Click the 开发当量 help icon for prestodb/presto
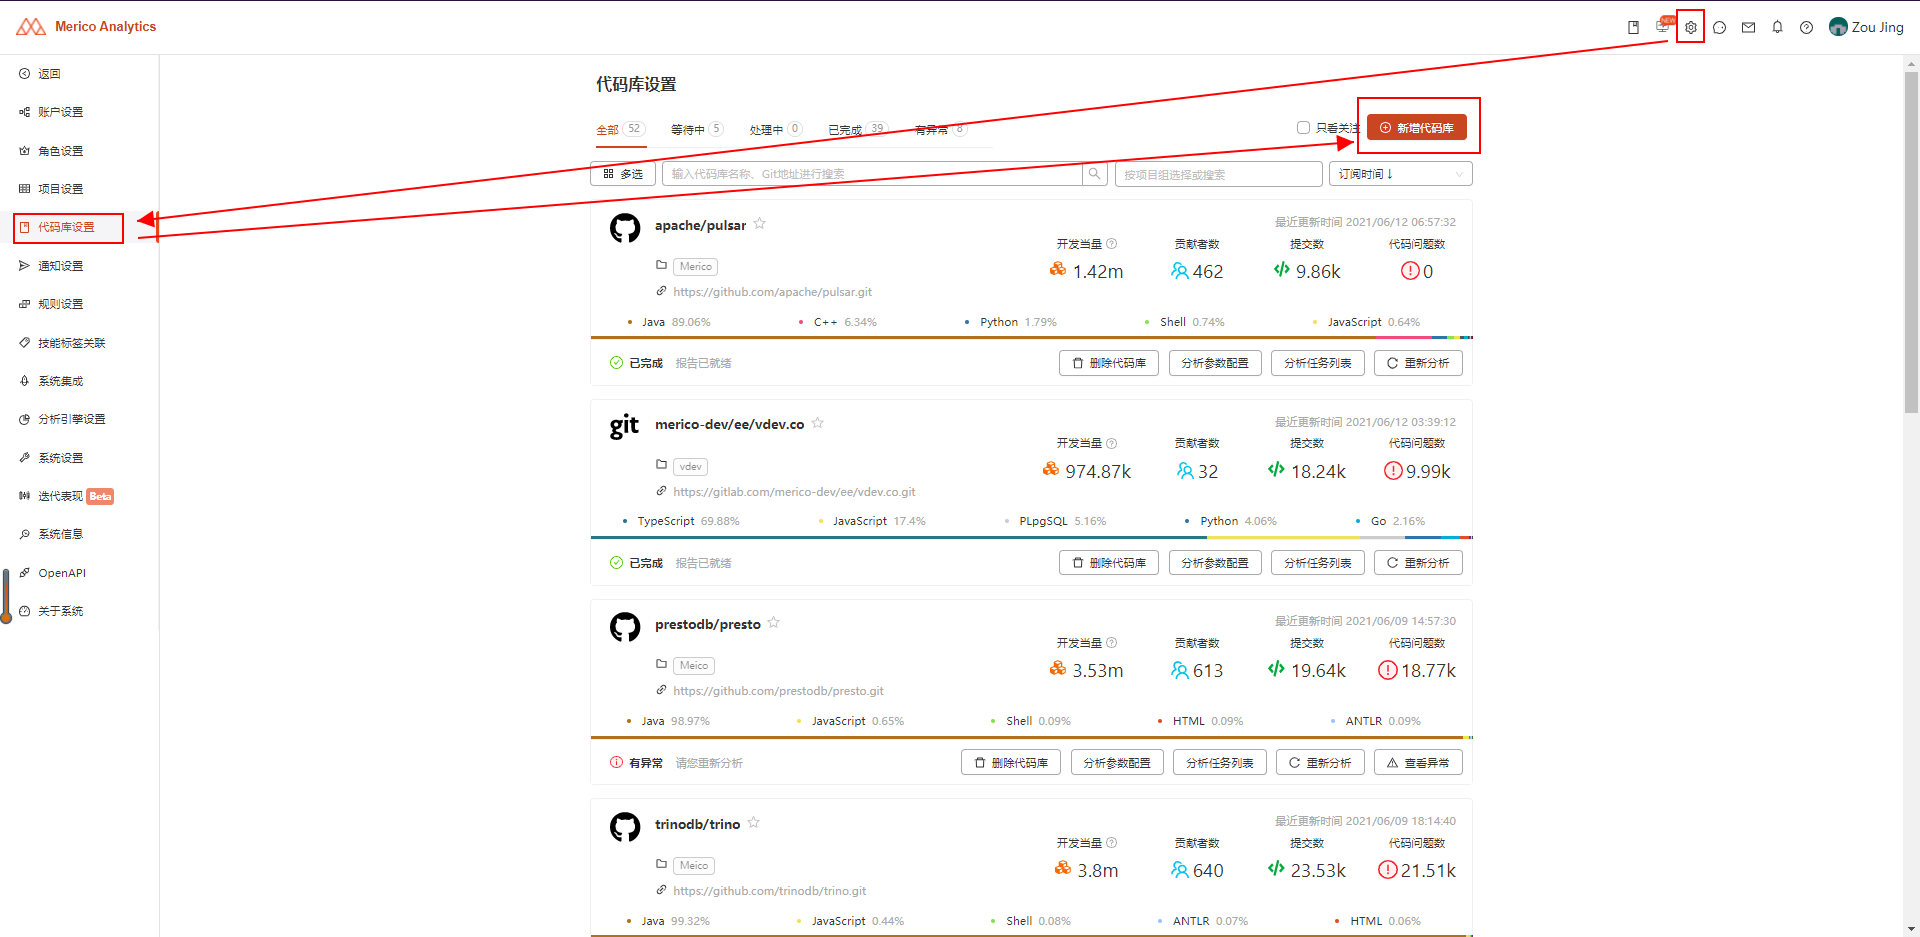The image size is (1920, 937). tap(1112, 643)
